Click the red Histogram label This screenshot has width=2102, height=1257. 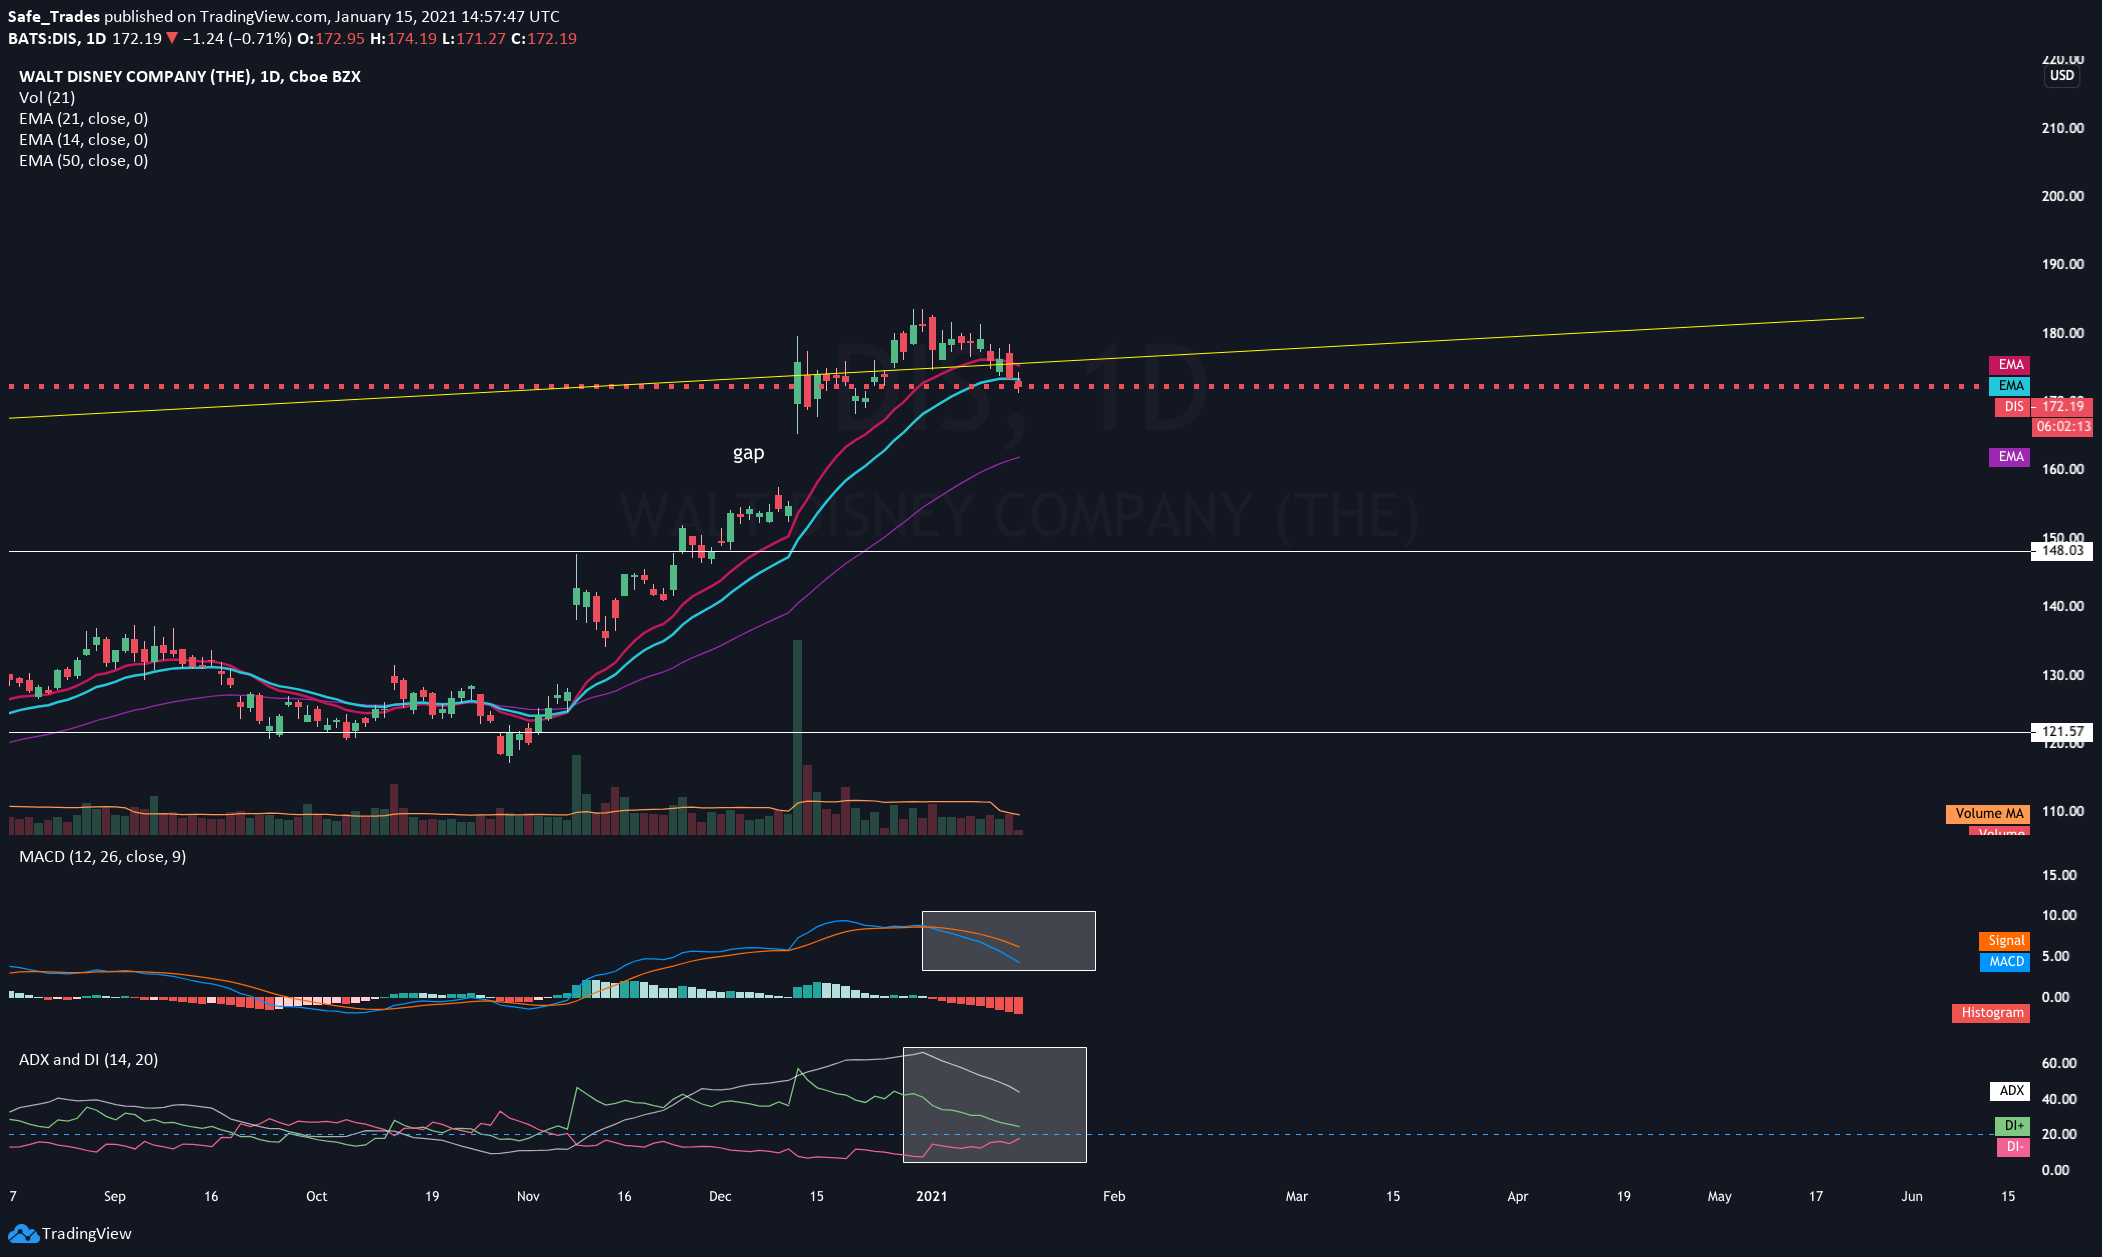pos(1991,1012)
